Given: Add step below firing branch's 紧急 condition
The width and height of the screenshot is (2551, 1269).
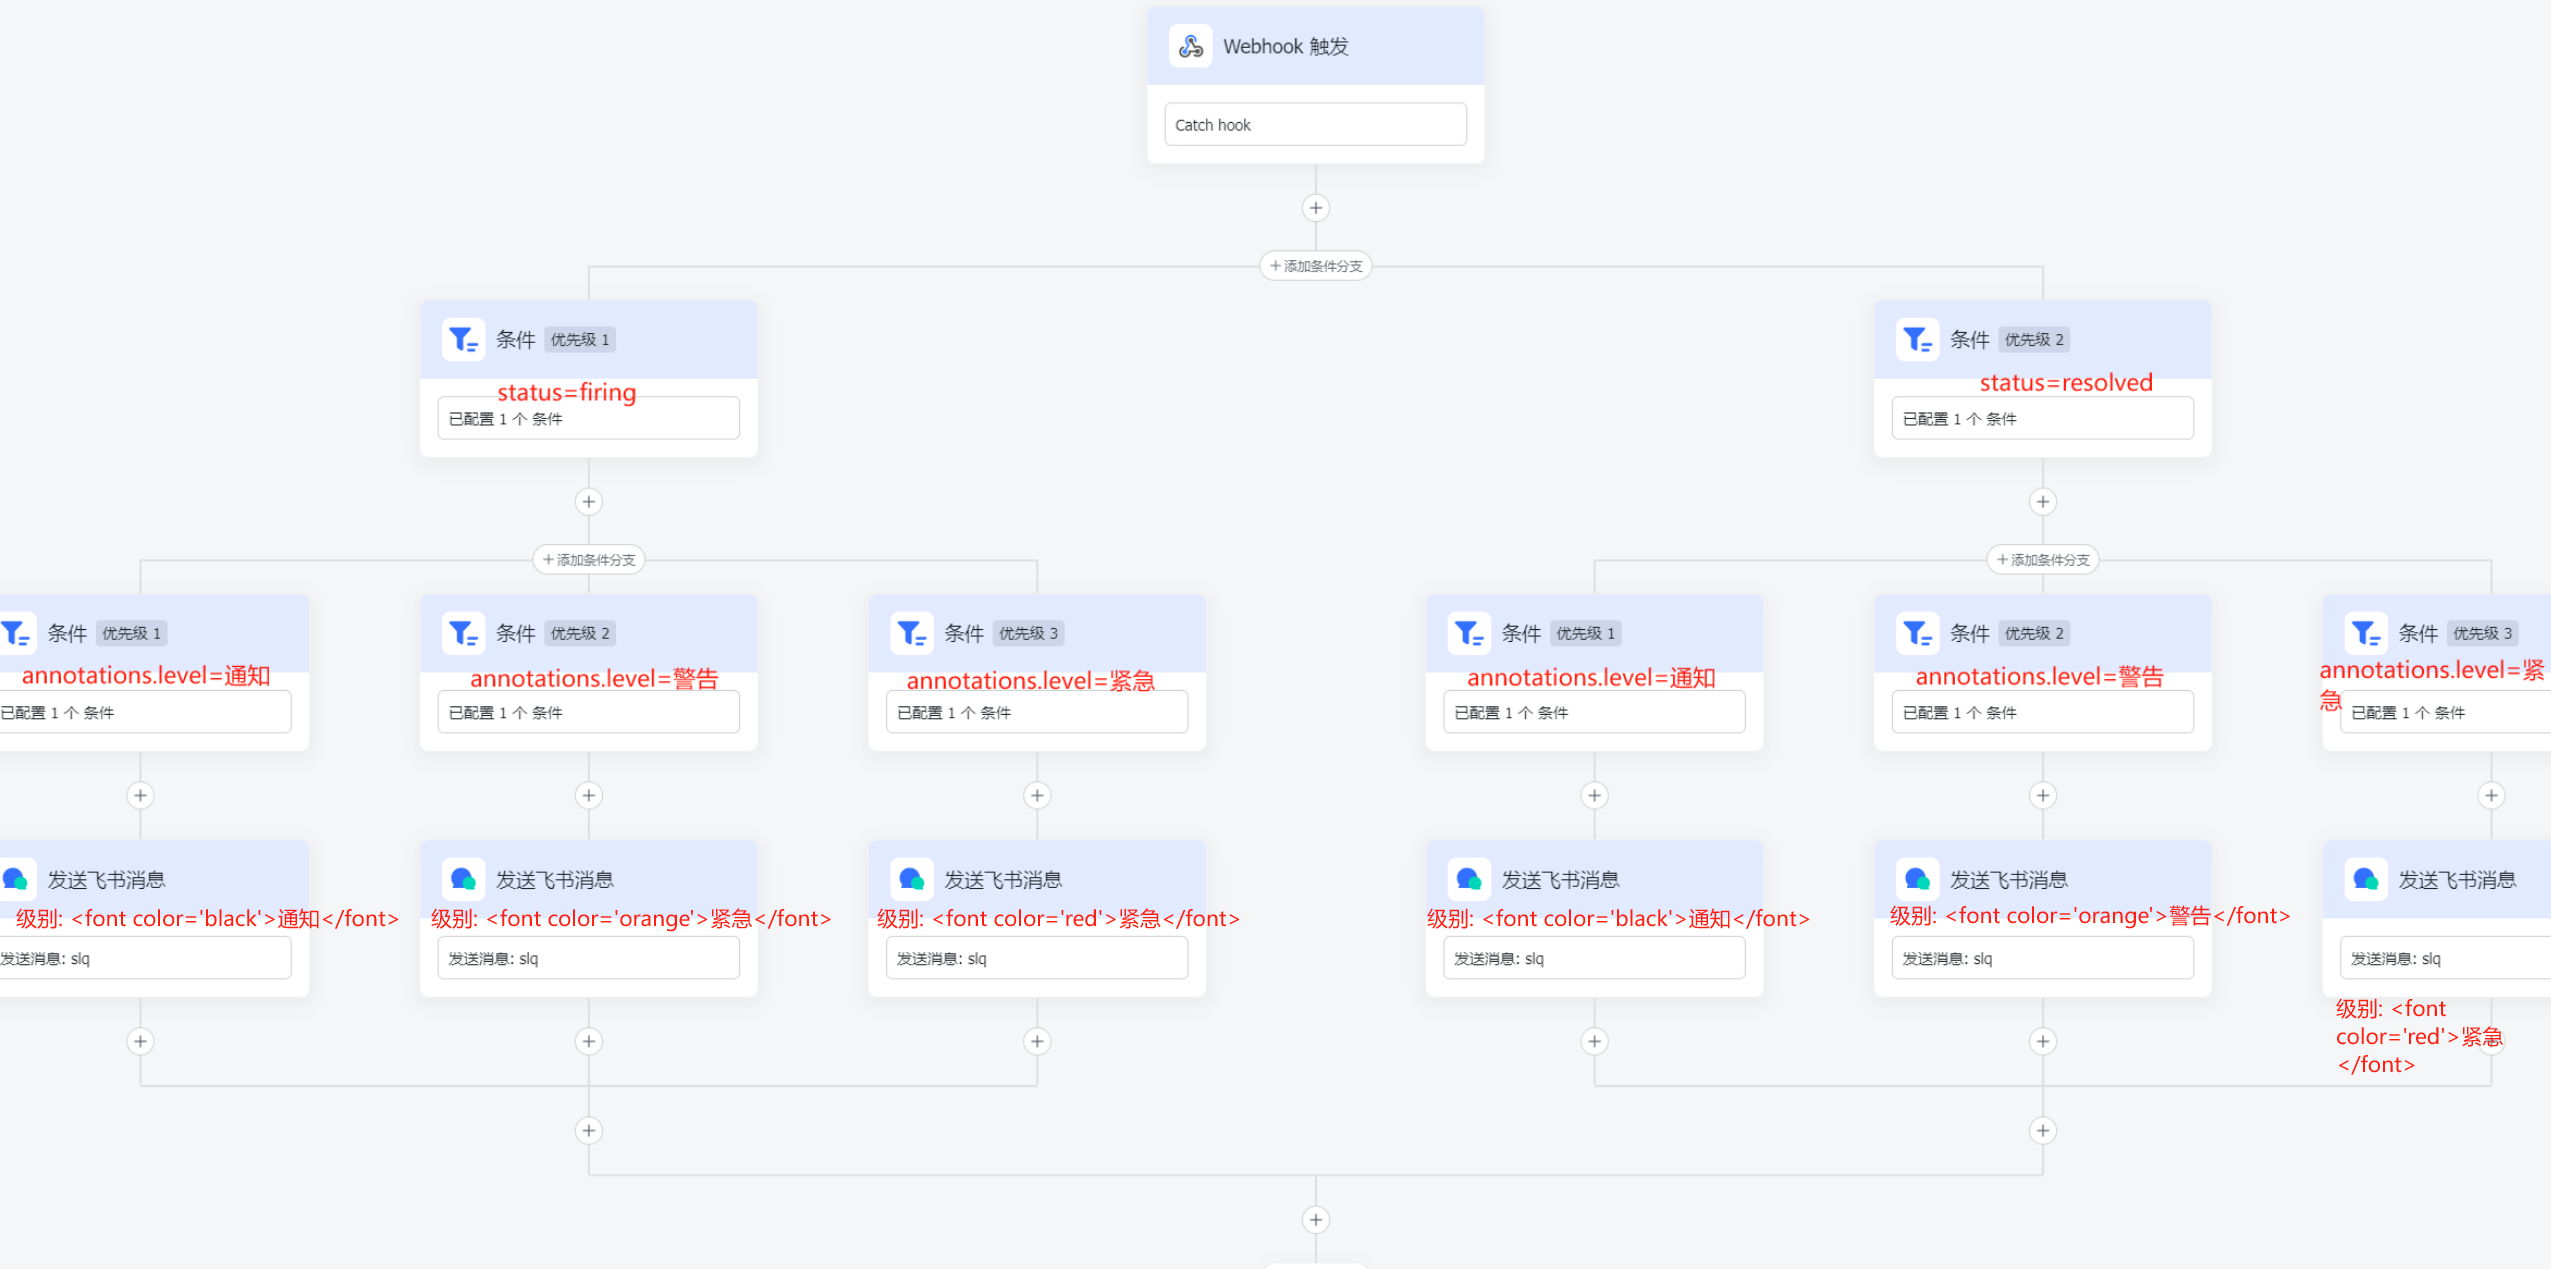Looking at the screenshot, I should coord(1037,796).
